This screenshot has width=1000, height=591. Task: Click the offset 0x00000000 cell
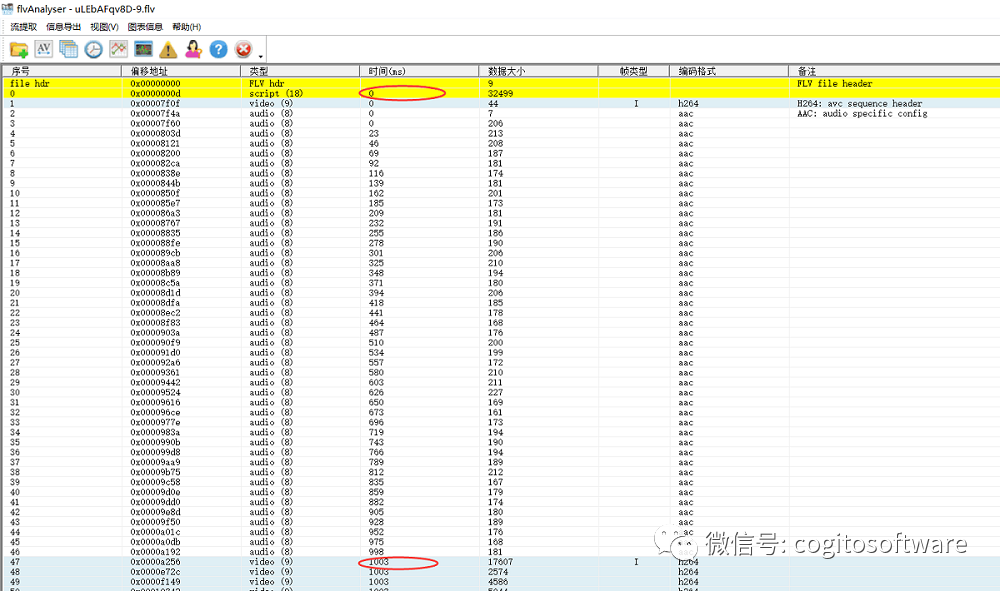tap(155, 84)
